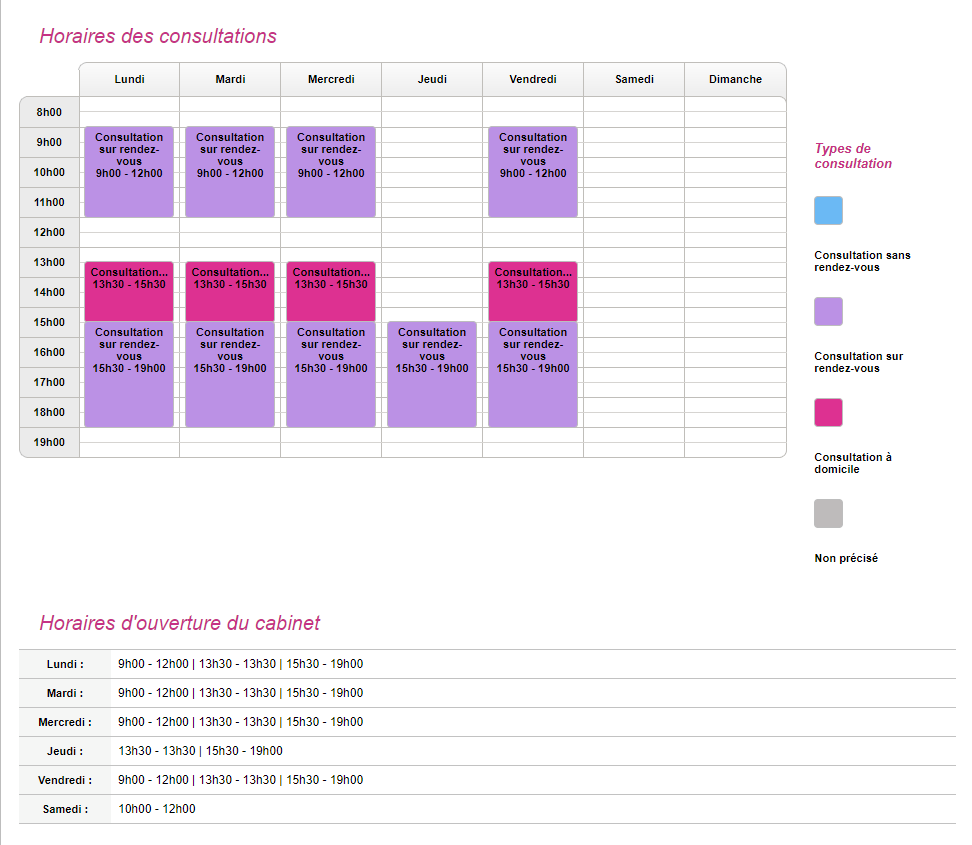Click Mercredi opening hours value text

241,722
